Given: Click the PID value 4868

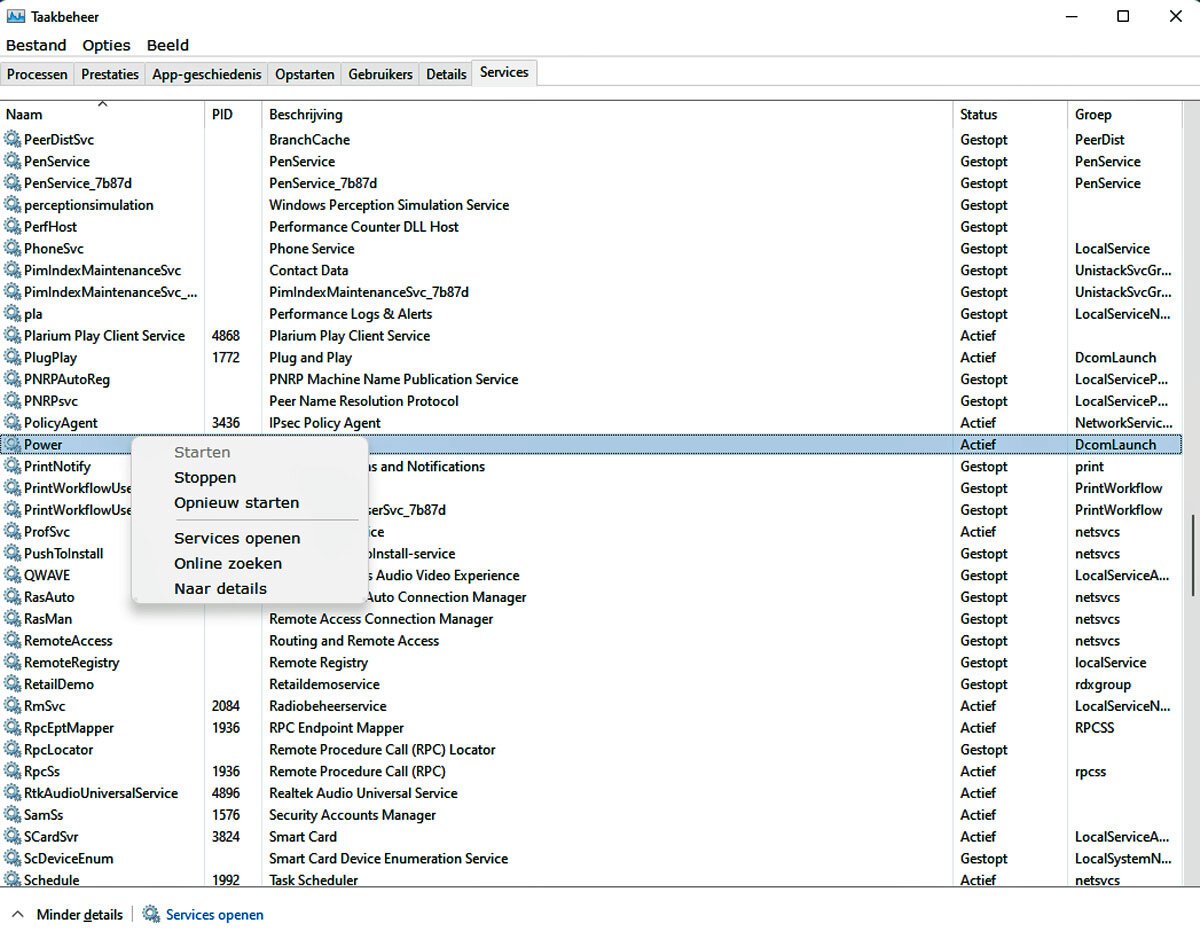Looking at the screenshot, I should 226,336.
